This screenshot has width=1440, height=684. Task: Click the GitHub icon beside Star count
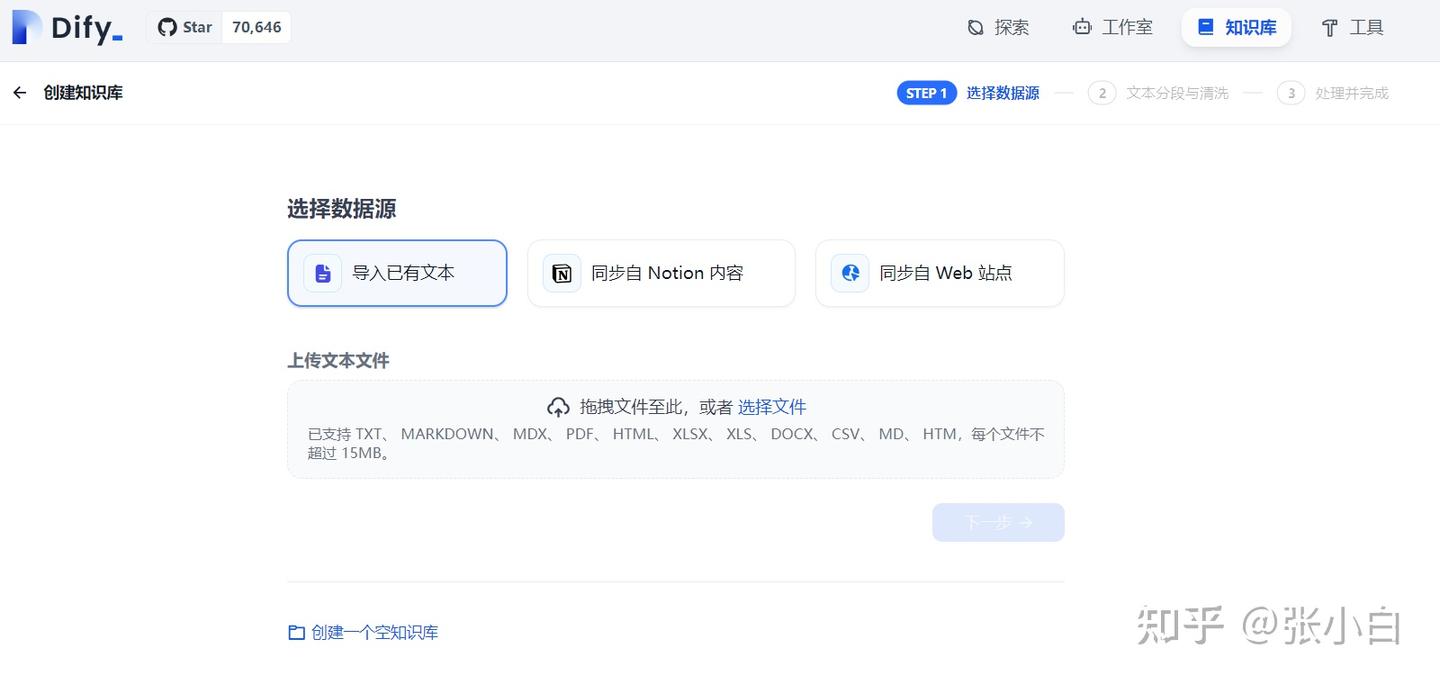(x=166, y=27)
